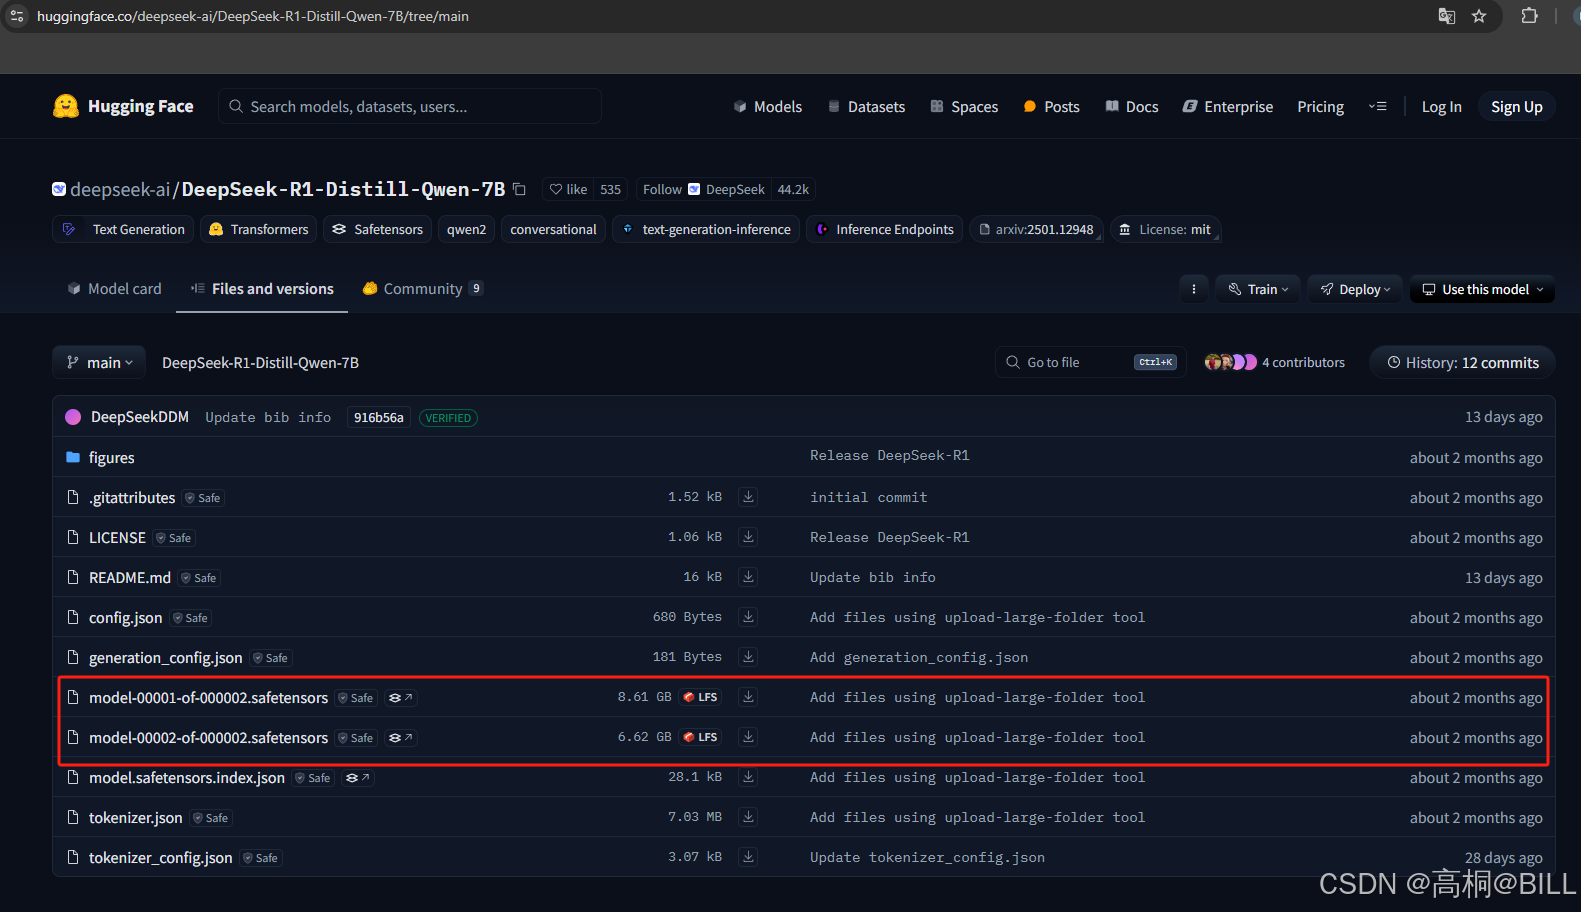
Task: Focus the Search models, datasets, users field
Action: pos(410,106)
